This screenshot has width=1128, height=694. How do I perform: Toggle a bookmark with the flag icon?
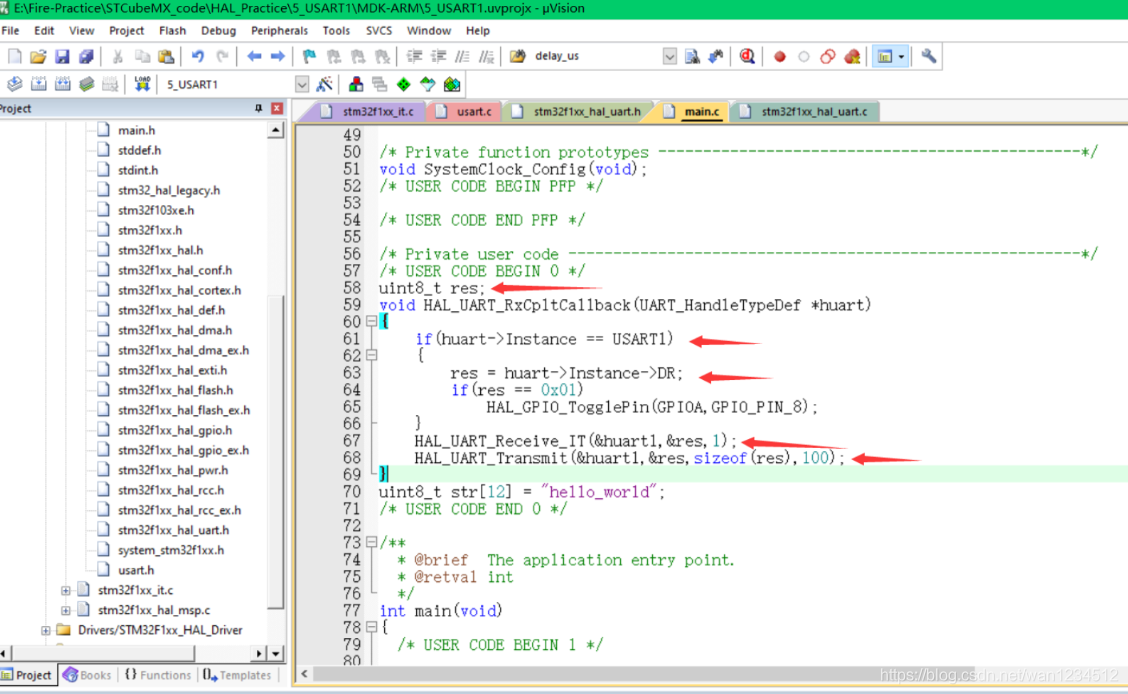309,57
